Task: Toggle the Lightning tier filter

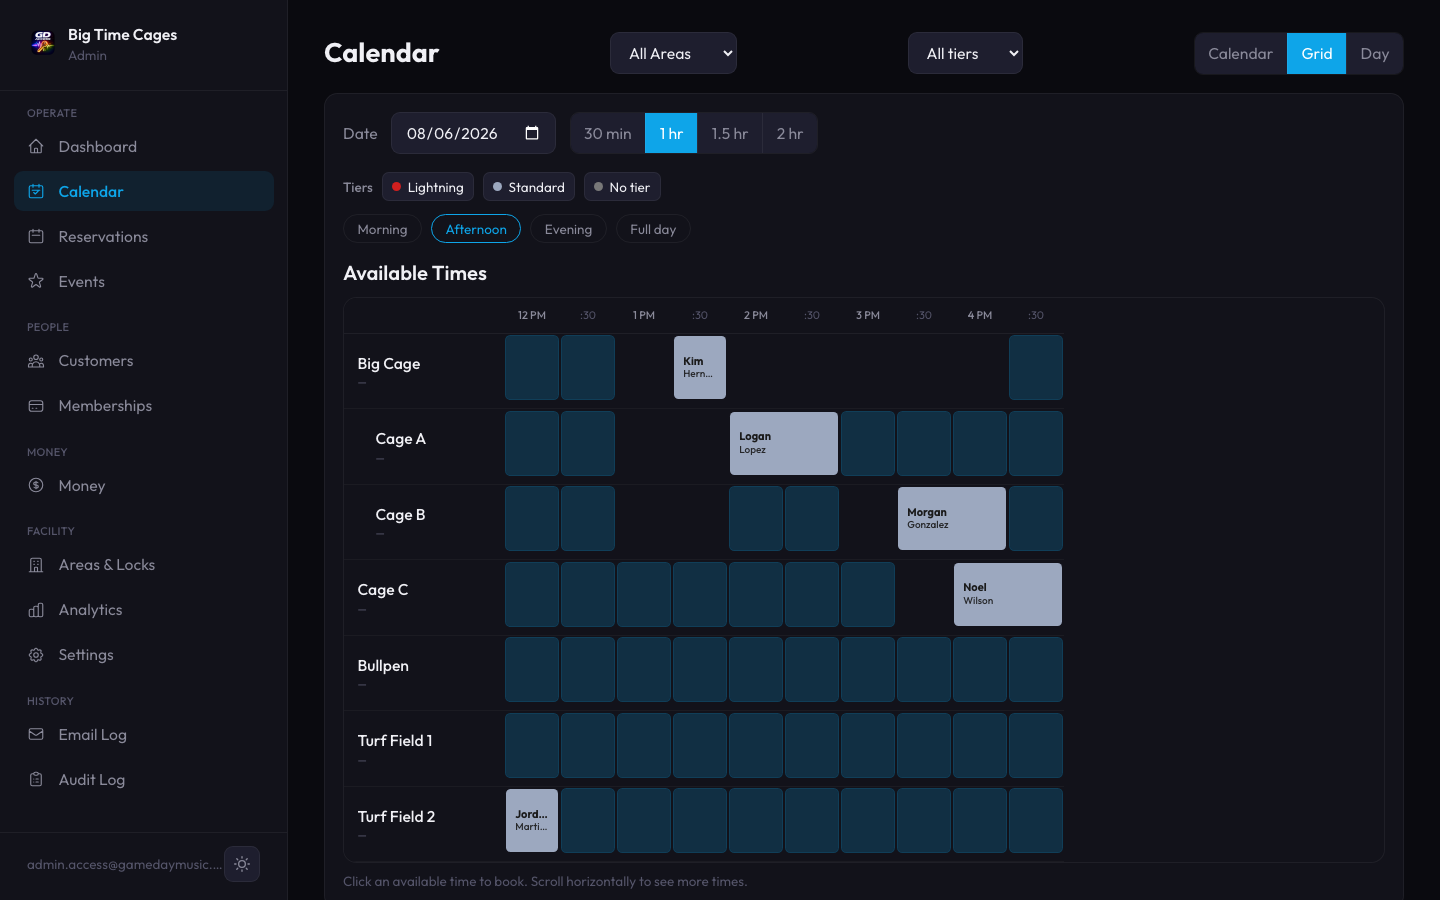Action: 428,187
